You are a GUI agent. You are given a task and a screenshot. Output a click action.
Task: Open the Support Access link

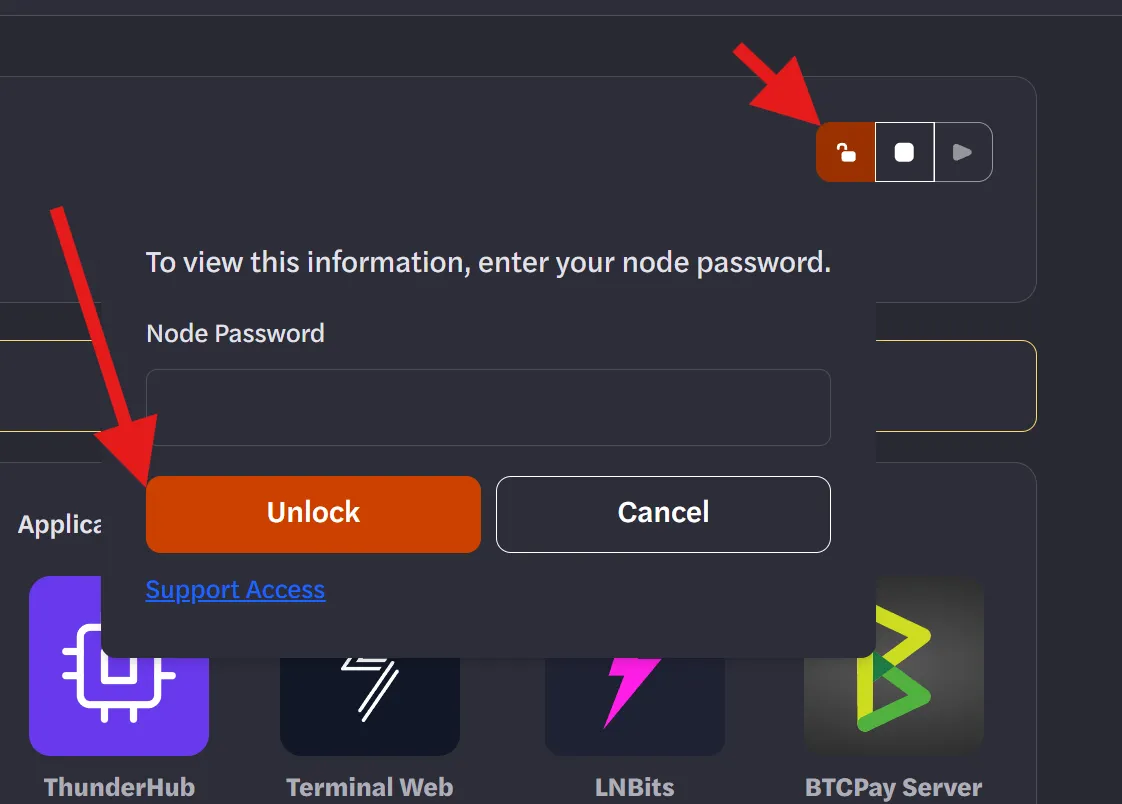tap(235, 590)
